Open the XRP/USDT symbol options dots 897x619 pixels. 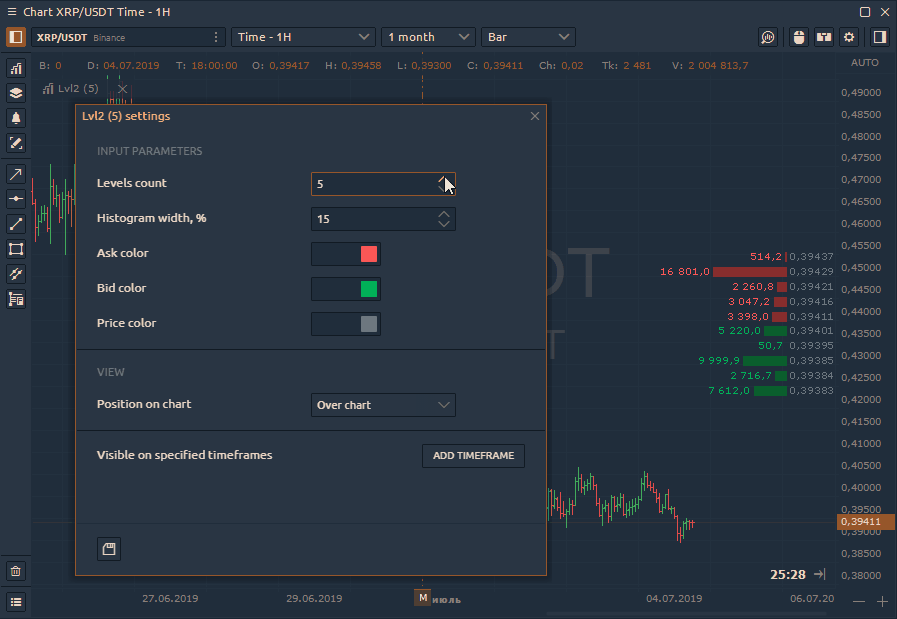pos(216,37)
